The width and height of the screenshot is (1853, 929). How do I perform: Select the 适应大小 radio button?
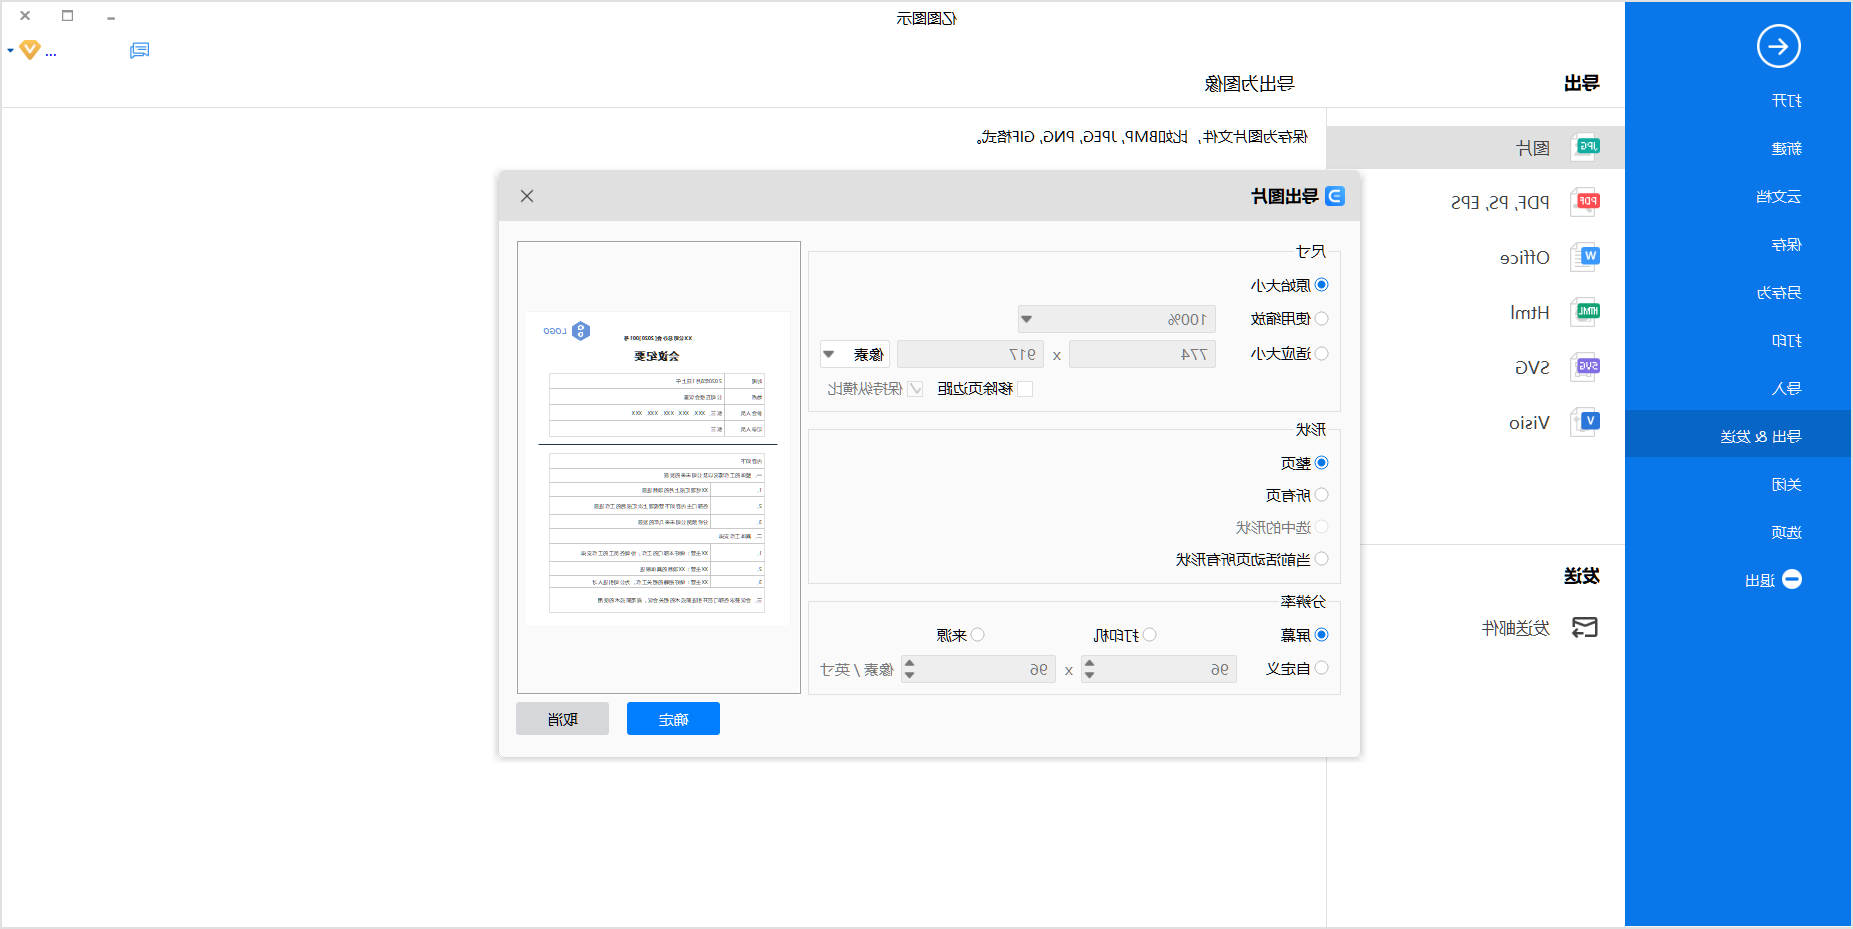click(x=1321, y=353)
